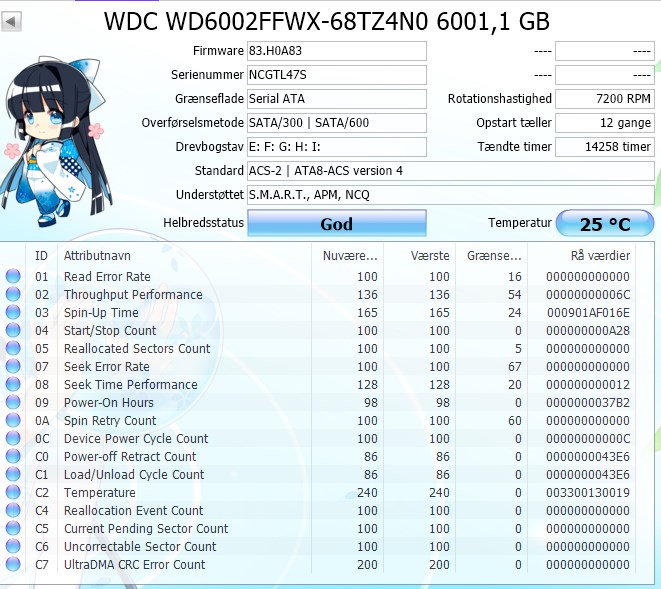Select the Read Error Rate attribute name
The image size is (661, 589).
point(107,277)
